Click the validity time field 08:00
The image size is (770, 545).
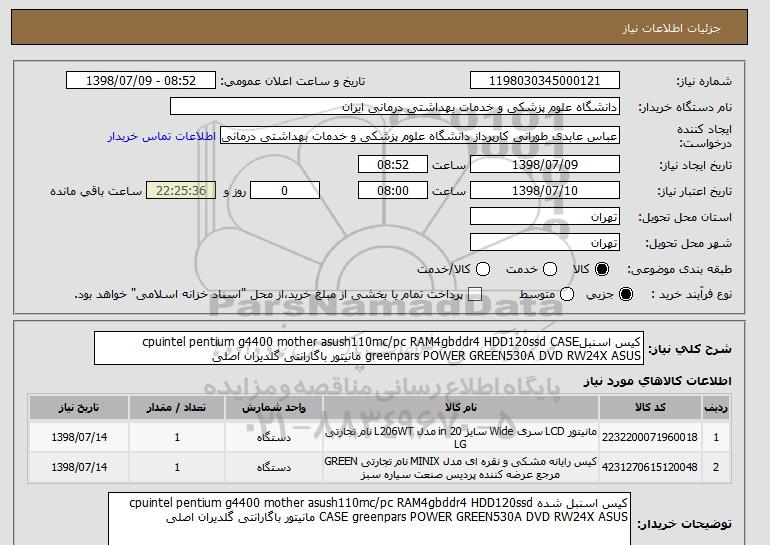tap(393, 191)
